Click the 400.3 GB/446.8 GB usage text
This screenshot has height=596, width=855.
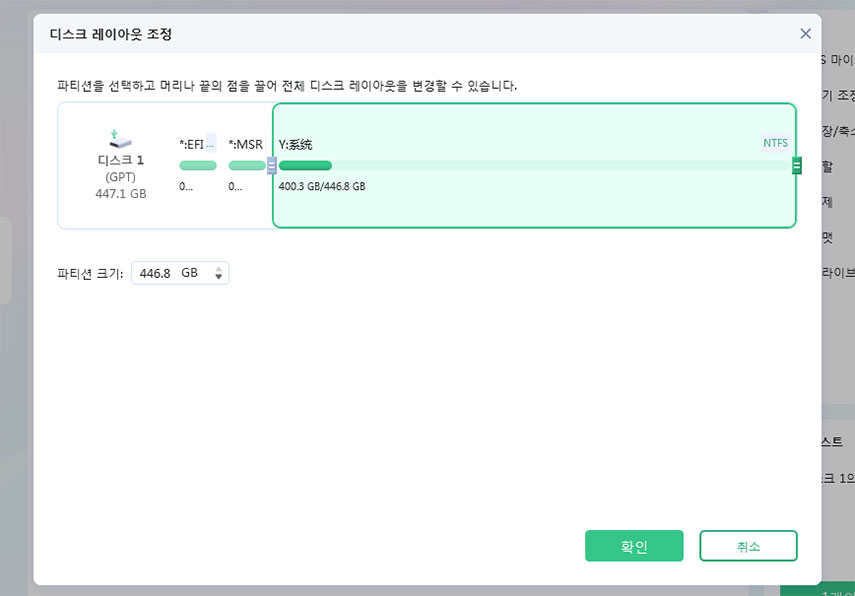click(x=321, y=186)
